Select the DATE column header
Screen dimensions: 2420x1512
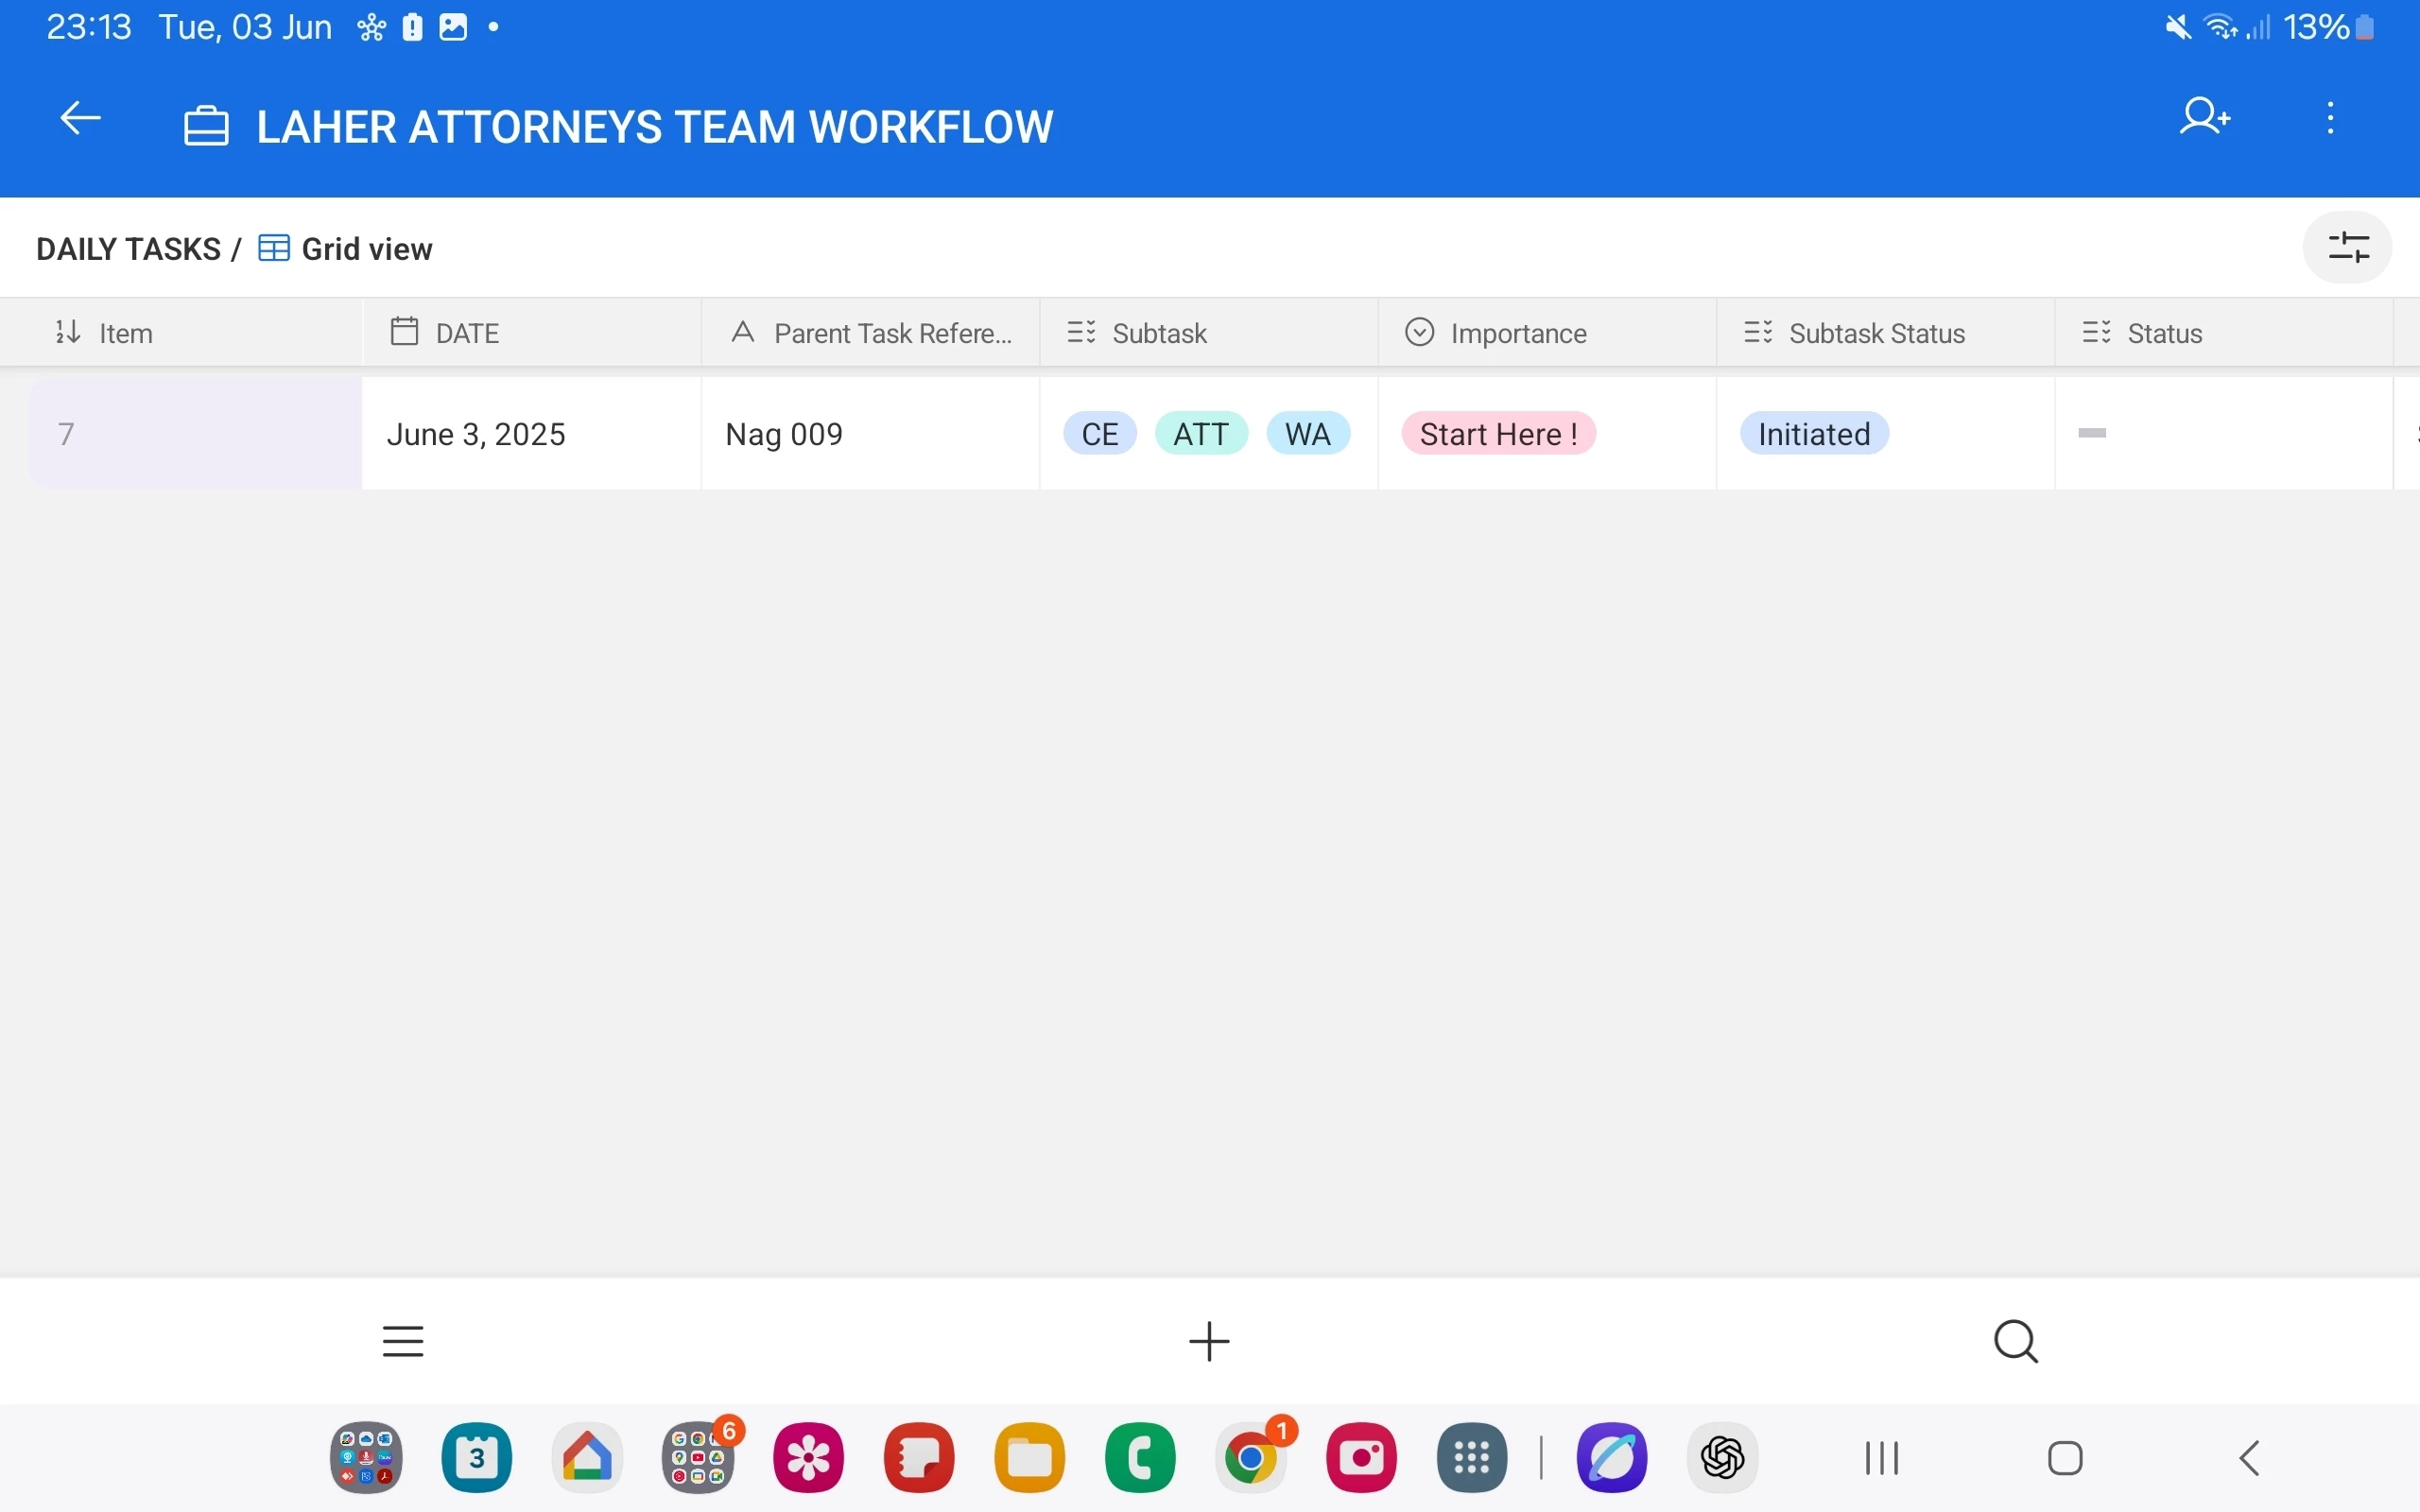[532, 333]
